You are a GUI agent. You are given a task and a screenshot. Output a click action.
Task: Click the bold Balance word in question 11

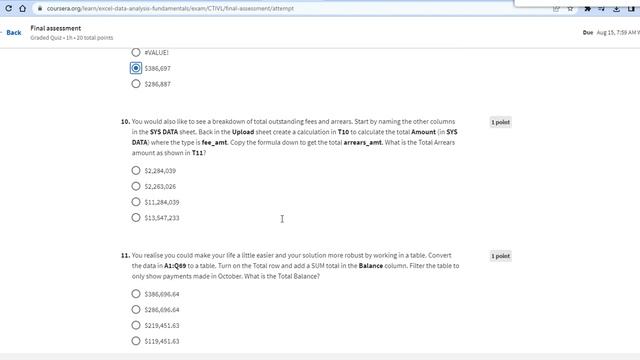tap(371, 266)
